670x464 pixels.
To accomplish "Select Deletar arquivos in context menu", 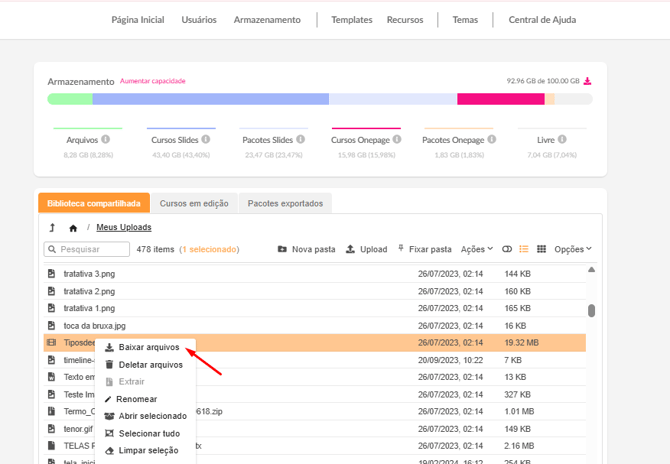I will tap(150, 365).
